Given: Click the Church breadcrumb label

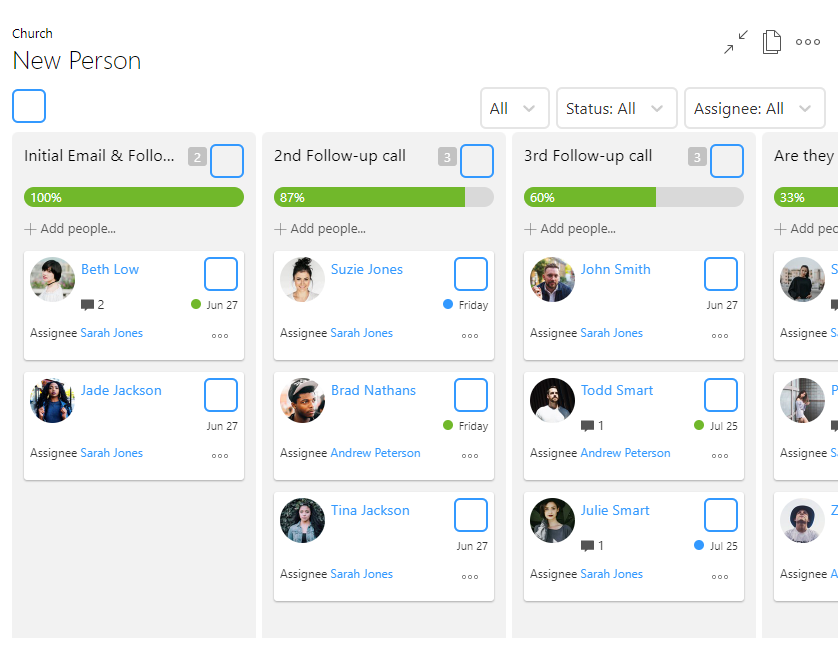Looking at the screenshot, I should [32, 34].
